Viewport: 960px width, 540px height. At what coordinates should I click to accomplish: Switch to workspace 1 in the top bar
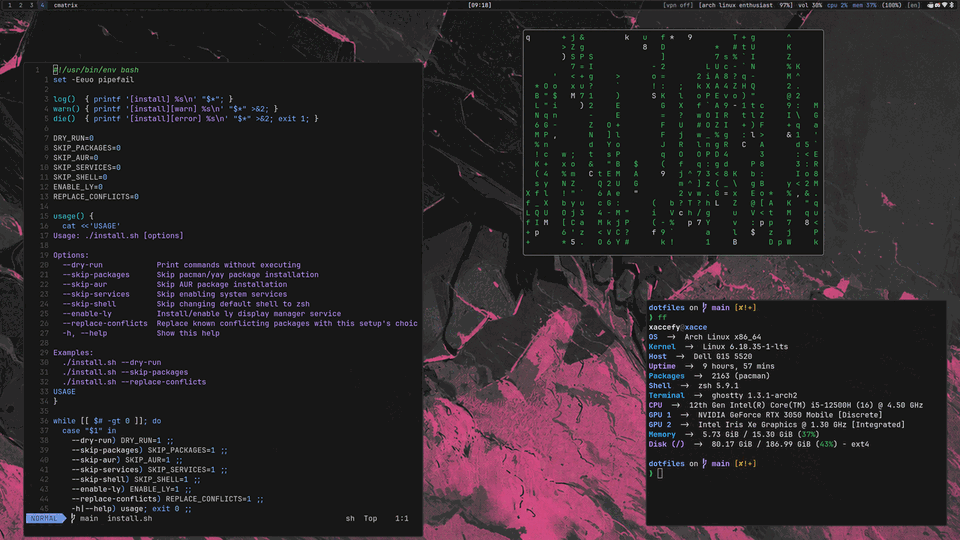9,5
